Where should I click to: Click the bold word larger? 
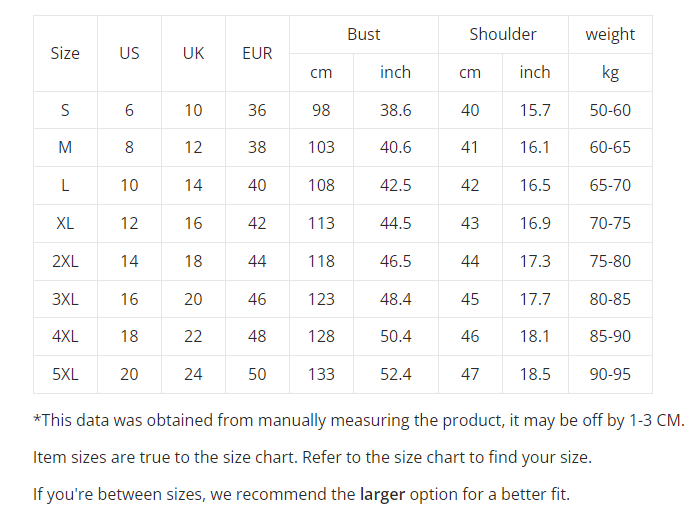click(383, 495)
